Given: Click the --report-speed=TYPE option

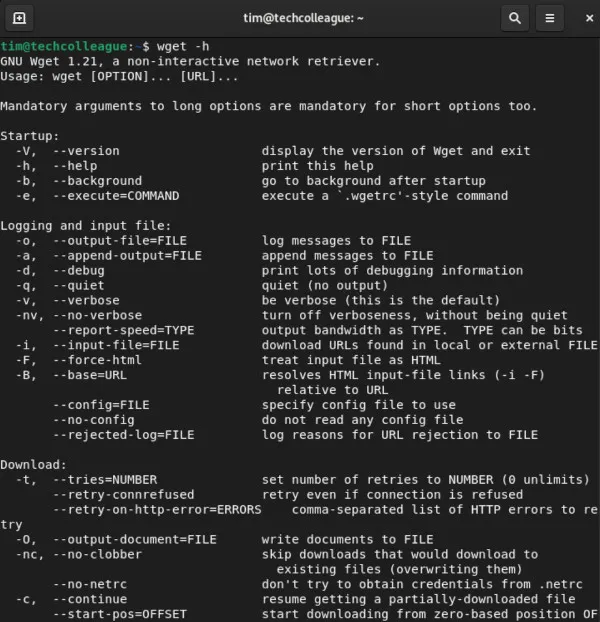Looking at the screenshot, I should tap(124, 330).
